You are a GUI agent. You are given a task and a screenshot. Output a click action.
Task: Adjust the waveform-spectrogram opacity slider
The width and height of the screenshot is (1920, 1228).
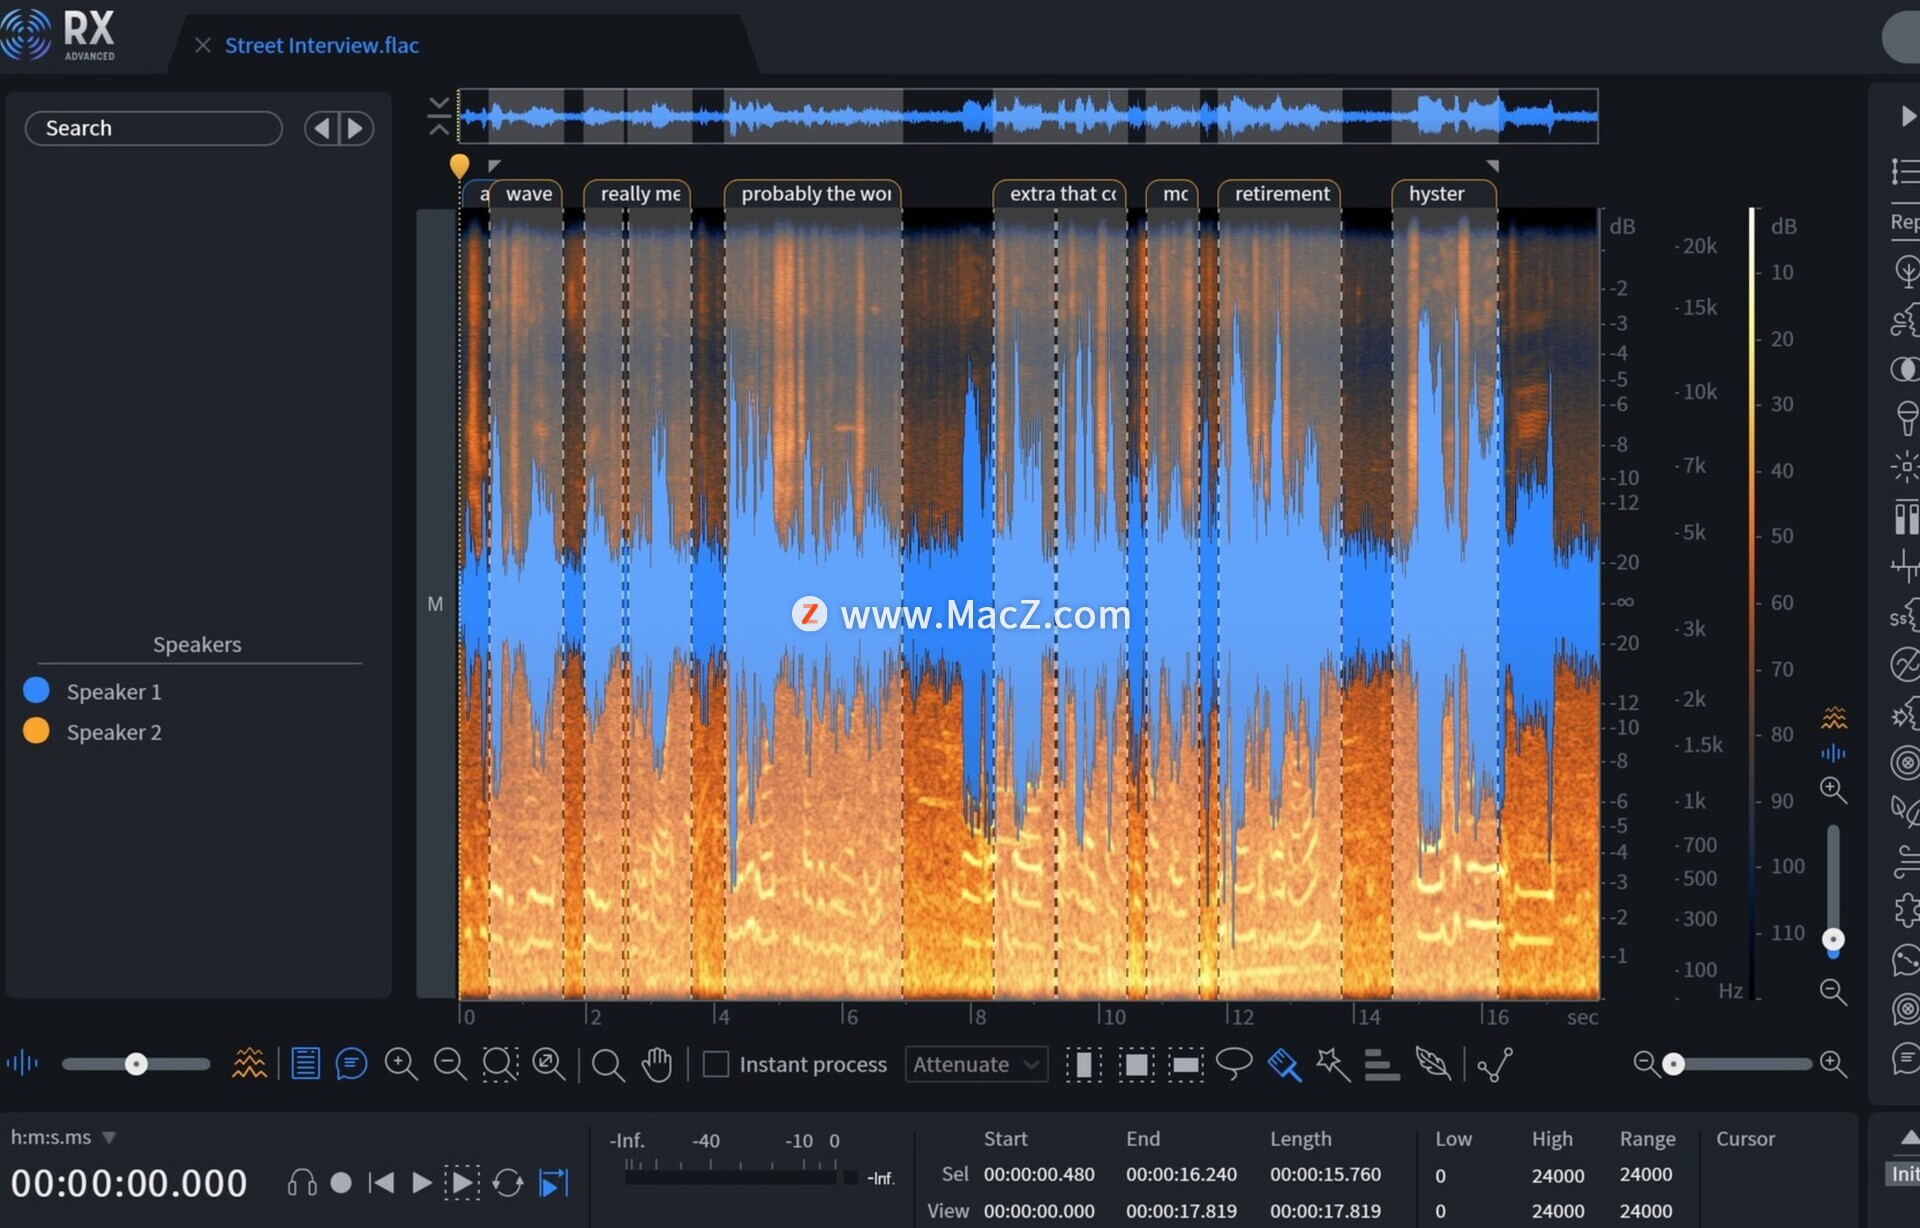(136, 1064)
